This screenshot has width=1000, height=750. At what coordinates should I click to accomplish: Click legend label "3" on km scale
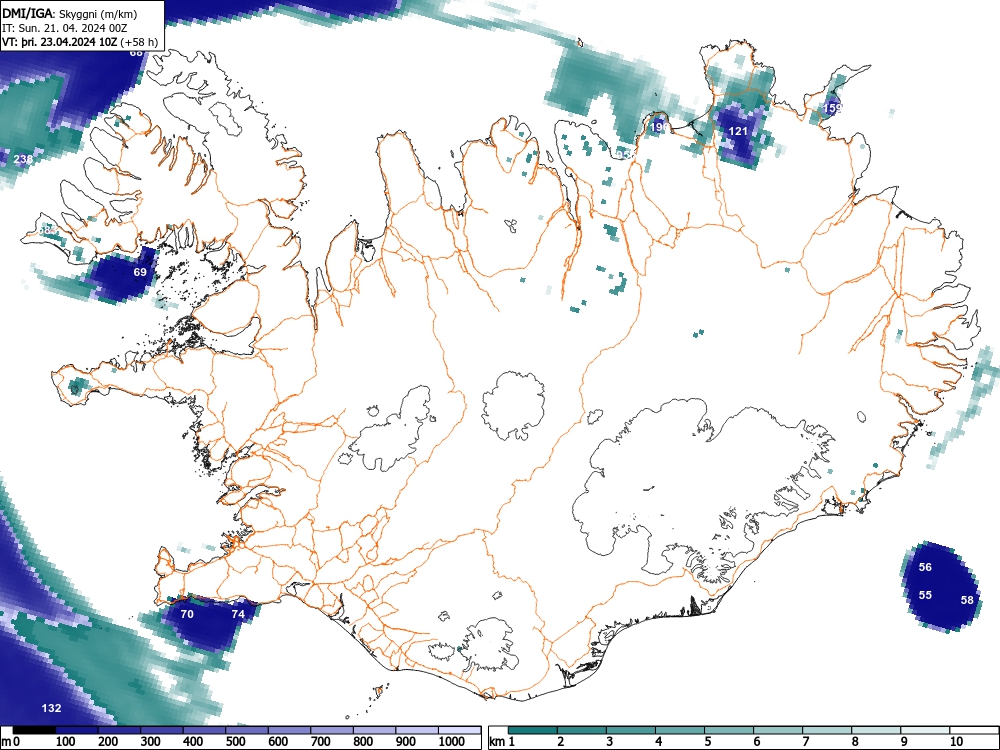click(x=610, y=742)
